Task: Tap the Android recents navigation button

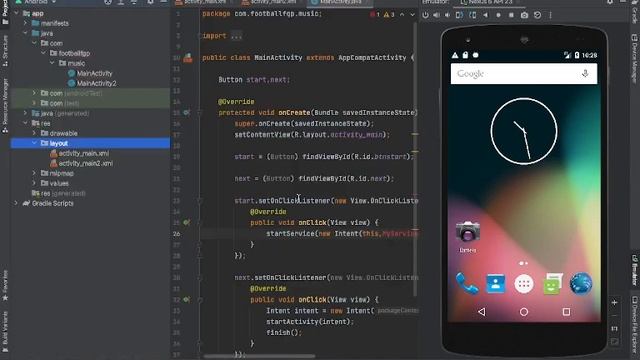Action: [x=566, y=312]
